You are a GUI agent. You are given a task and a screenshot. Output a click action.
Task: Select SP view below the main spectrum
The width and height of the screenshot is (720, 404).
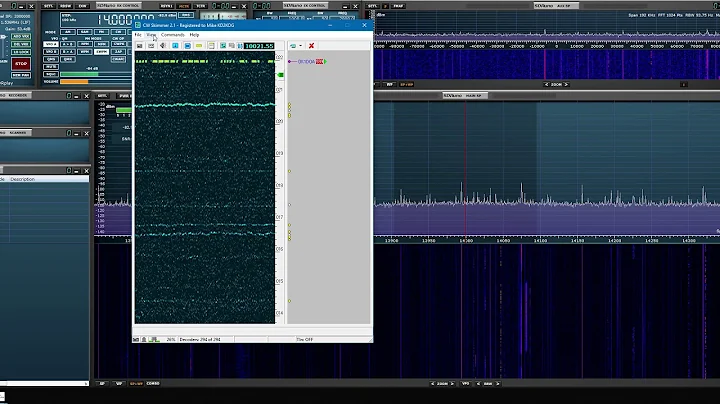tap(102, 383)
